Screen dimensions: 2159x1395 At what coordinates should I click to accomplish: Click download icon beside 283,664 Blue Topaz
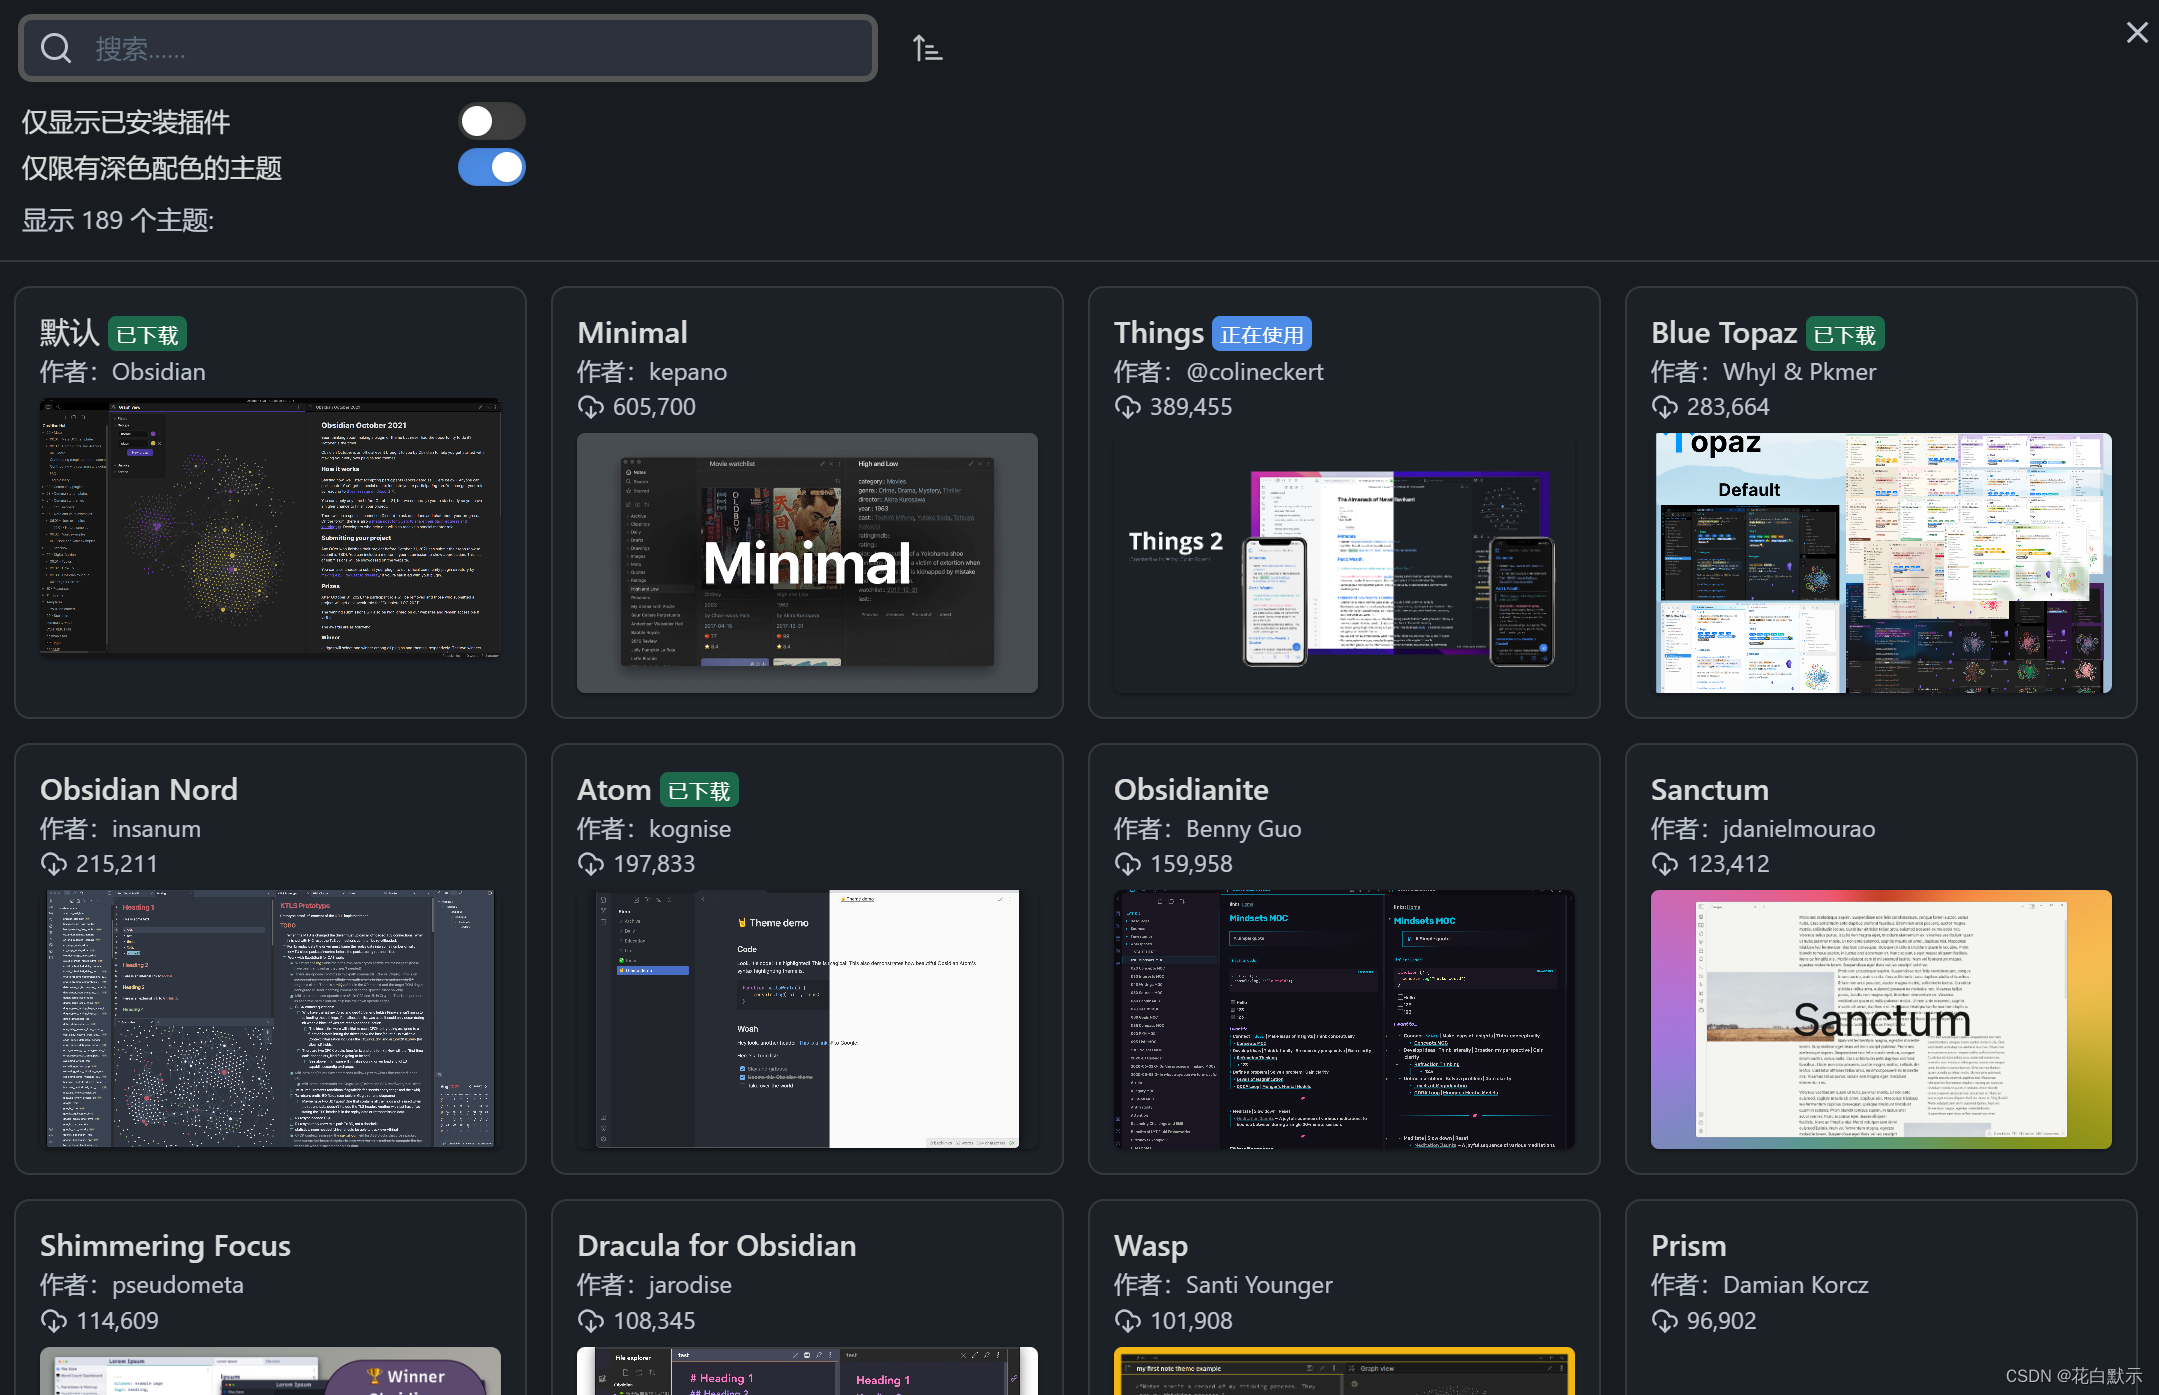(1664, 407)
